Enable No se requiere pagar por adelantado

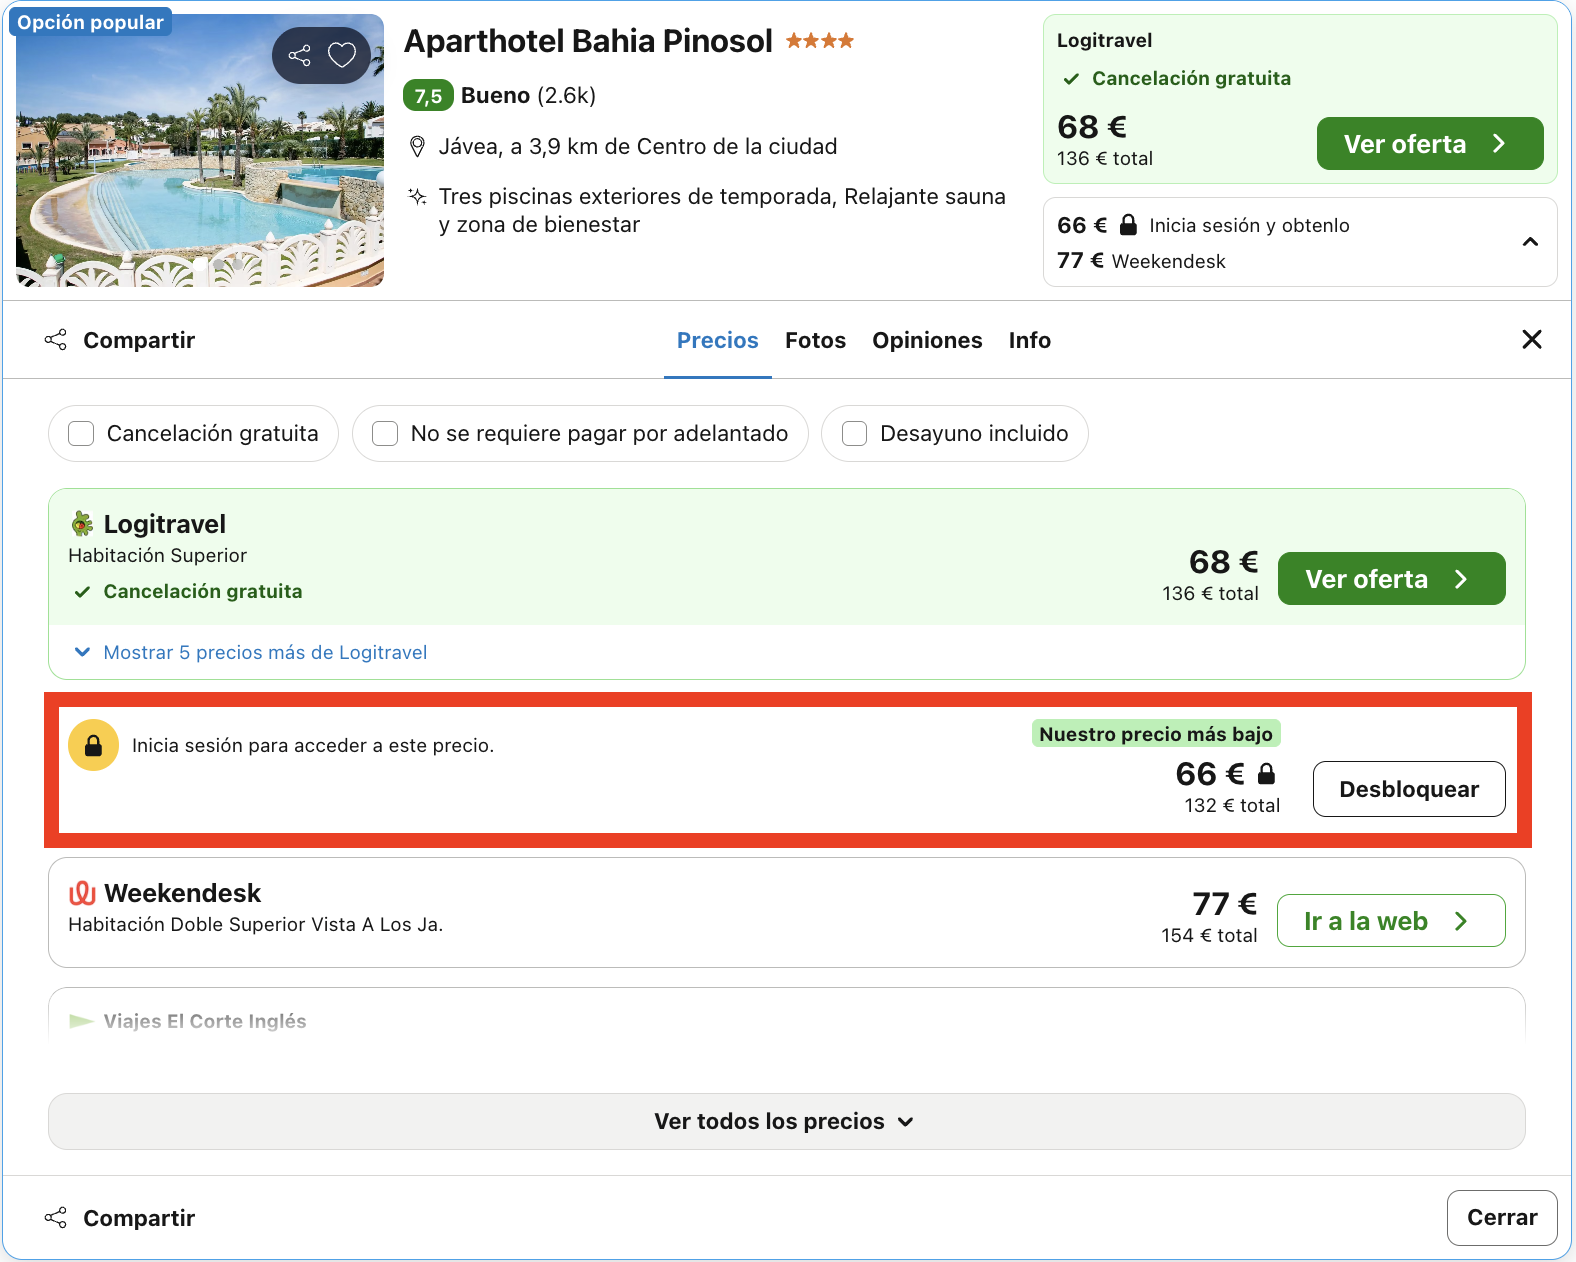click(385, 434)
